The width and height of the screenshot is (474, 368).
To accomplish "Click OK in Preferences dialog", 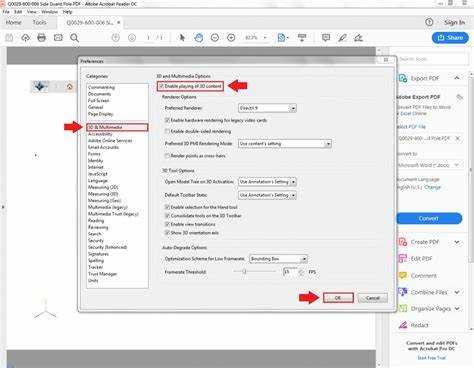I will (338, 298).
